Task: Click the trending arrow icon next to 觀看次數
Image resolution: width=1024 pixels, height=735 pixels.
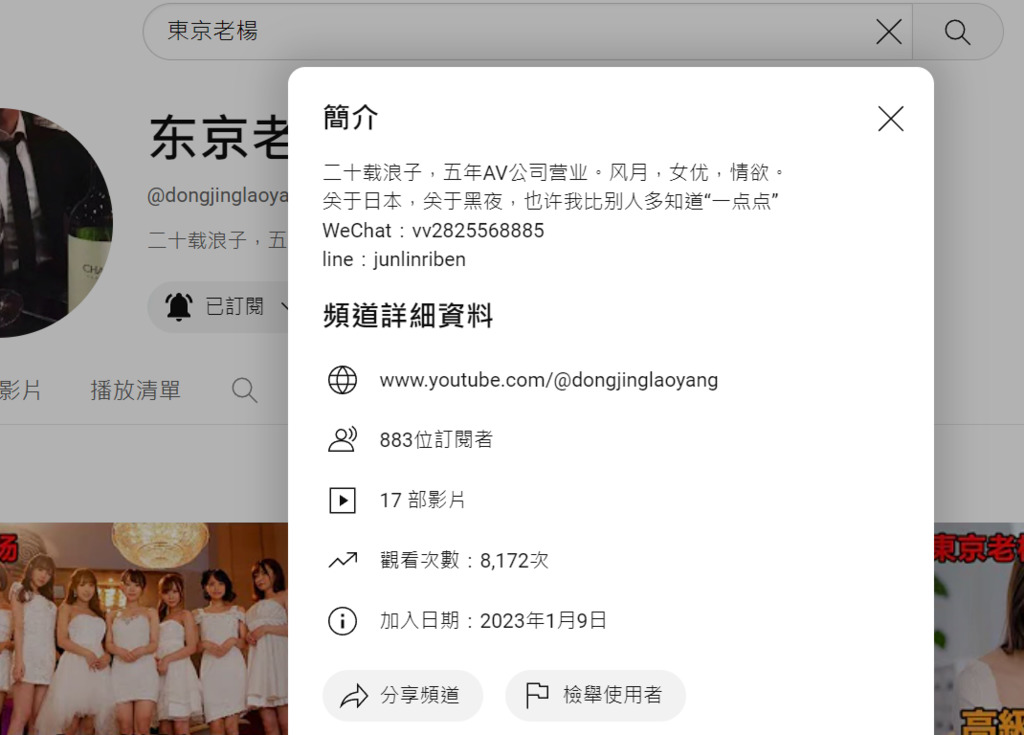Action: coord(343,560)
